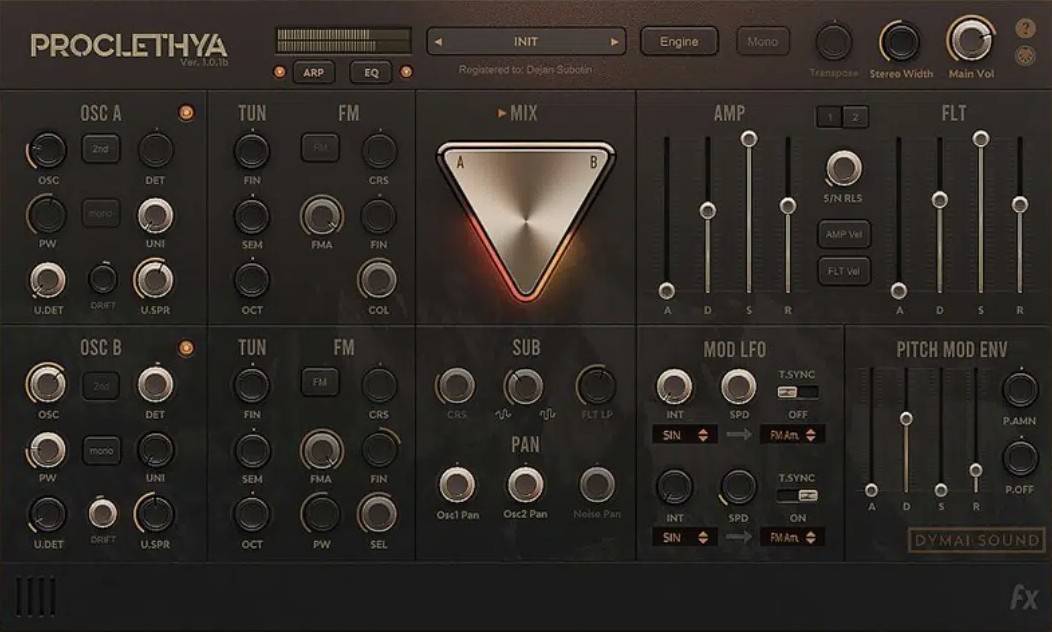Toggle the ARP enable LED

click(280, 72)
